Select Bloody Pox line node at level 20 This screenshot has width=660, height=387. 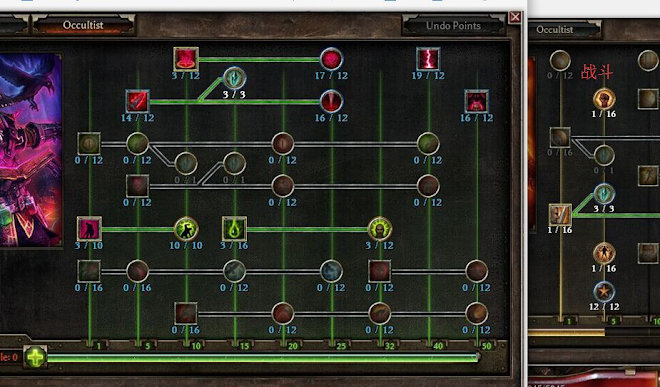[x=283, y=144]
